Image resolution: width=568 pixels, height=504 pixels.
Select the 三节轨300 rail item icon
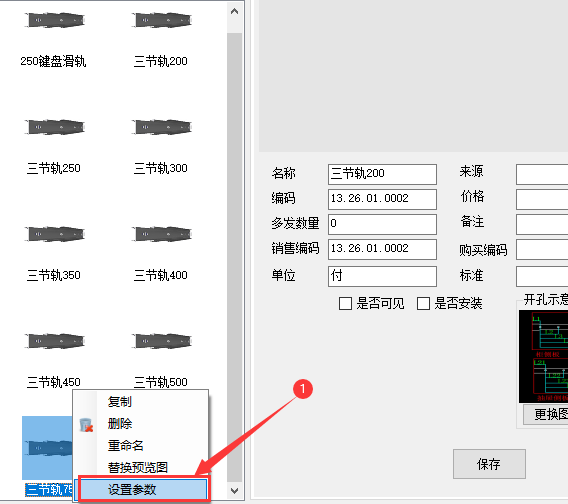162,127
